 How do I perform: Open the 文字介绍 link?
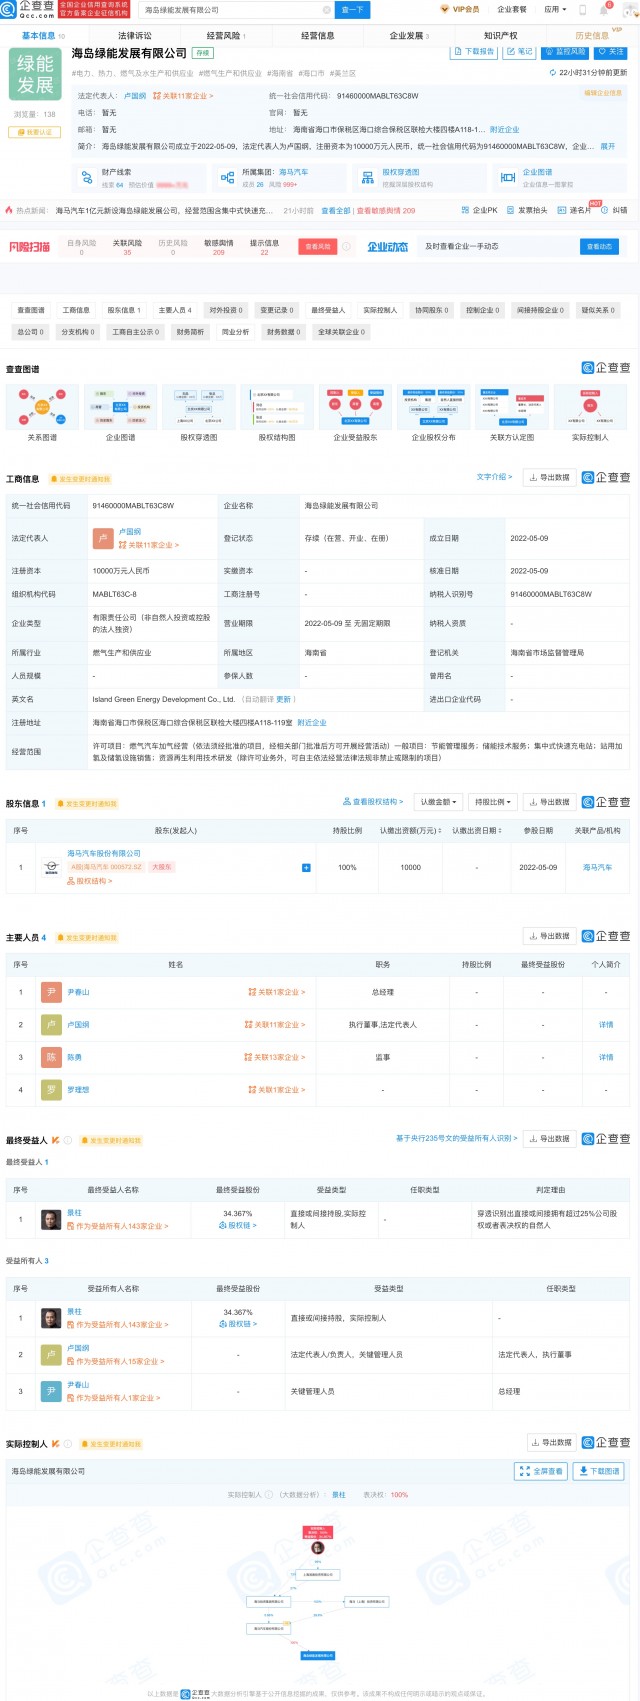click(x=494, y=477)
